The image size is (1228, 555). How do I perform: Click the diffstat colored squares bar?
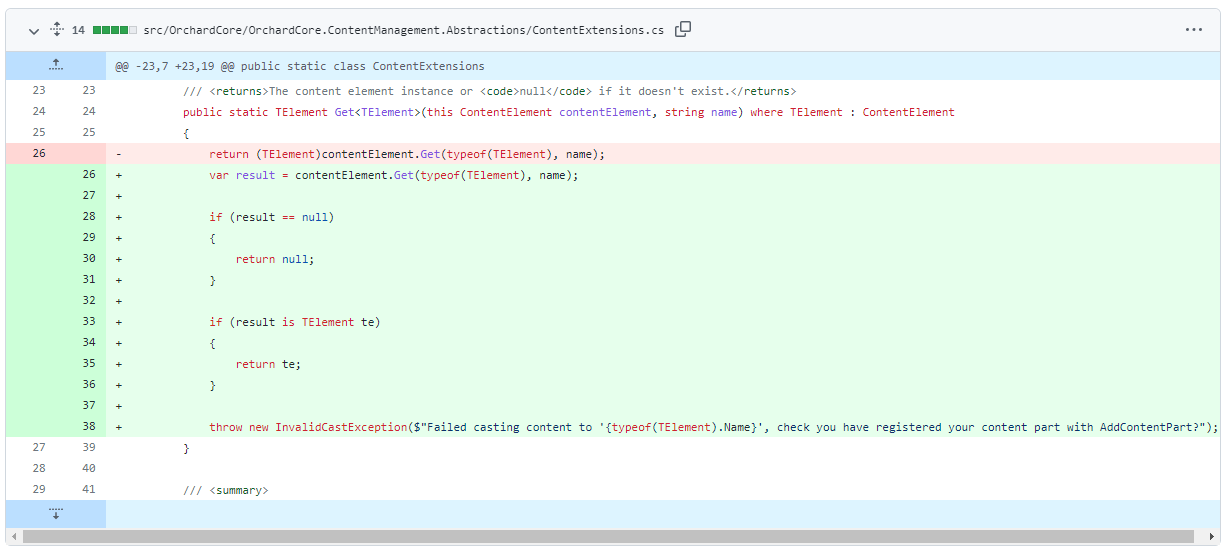click(115, 30)
